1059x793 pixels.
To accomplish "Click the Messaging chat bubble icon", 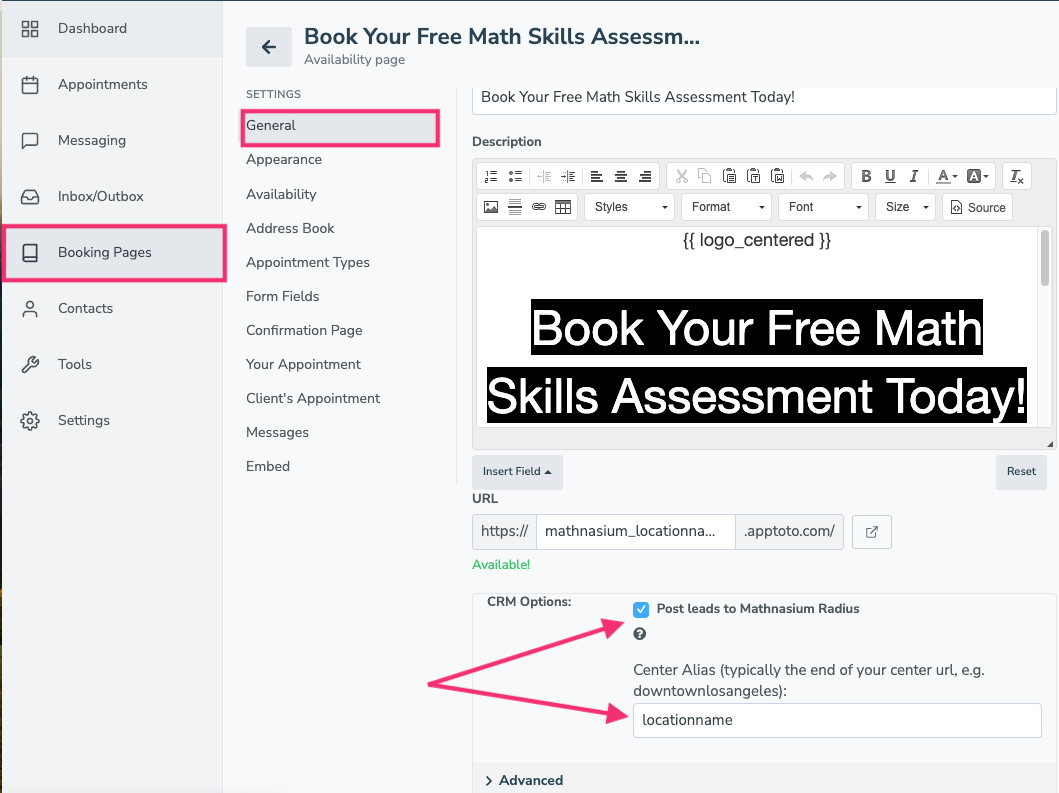I will pyautogui.click(x=30, y=140).
